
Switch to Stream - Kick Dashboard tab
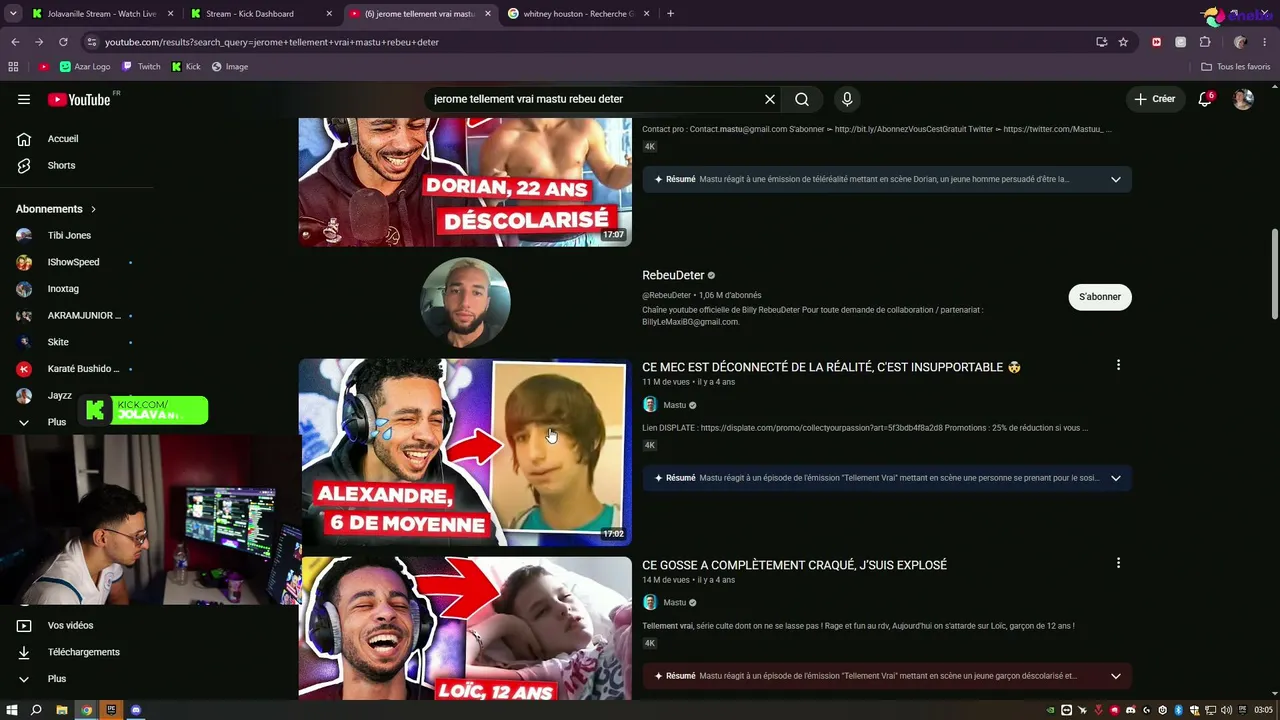262,14
